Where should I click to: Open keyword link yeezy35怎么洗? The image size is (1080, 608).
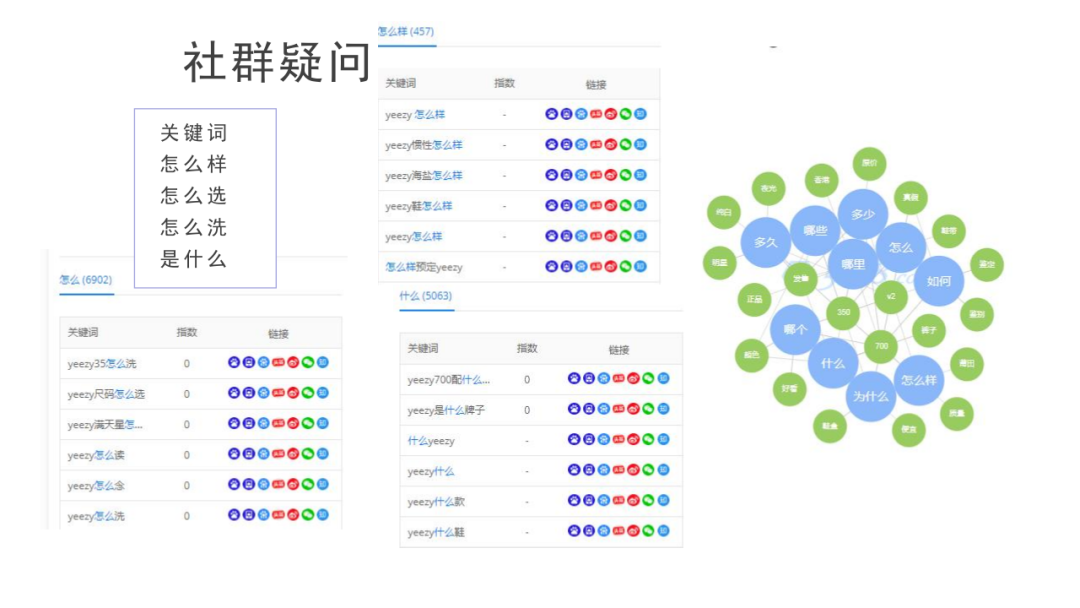click(x=102, y=364)
